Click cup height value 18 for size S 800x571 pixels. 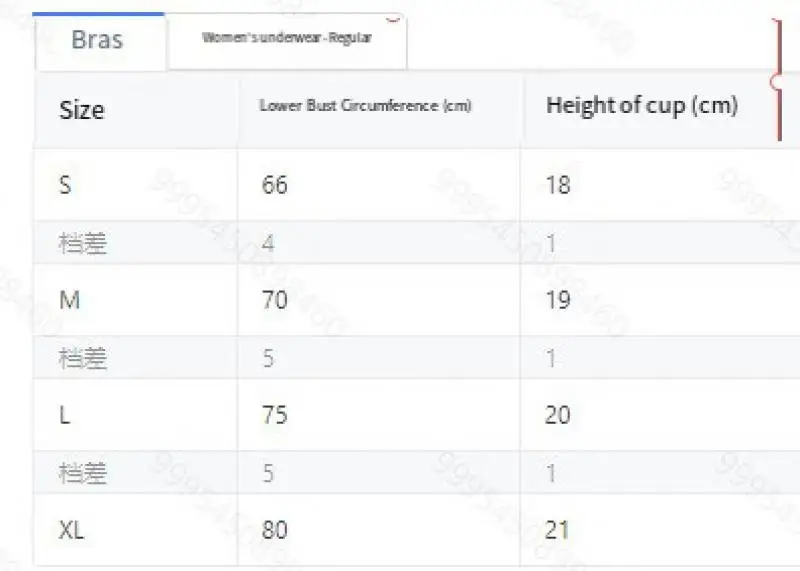(558, 185)
